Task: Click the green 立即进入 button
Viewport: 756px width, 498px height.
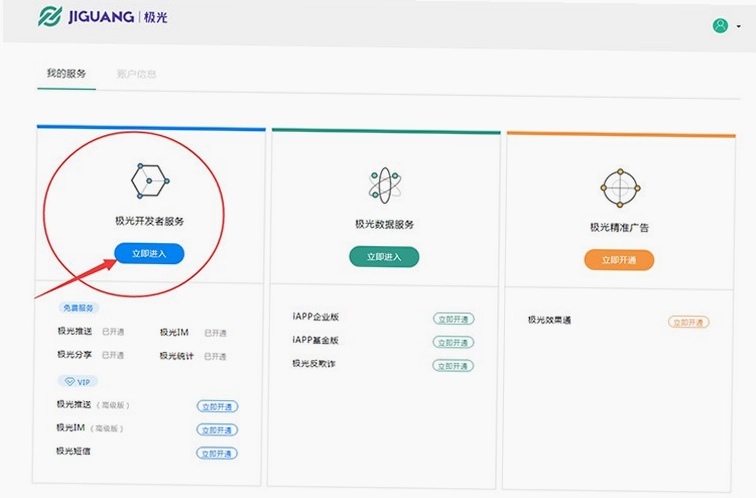Action: 384,256
